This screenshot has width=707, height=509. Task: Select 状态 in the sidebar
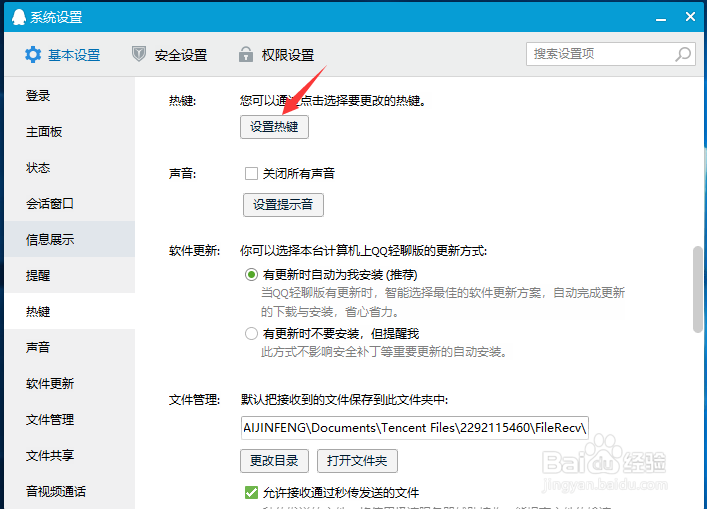pyautogui.click(x=70, y=168)
